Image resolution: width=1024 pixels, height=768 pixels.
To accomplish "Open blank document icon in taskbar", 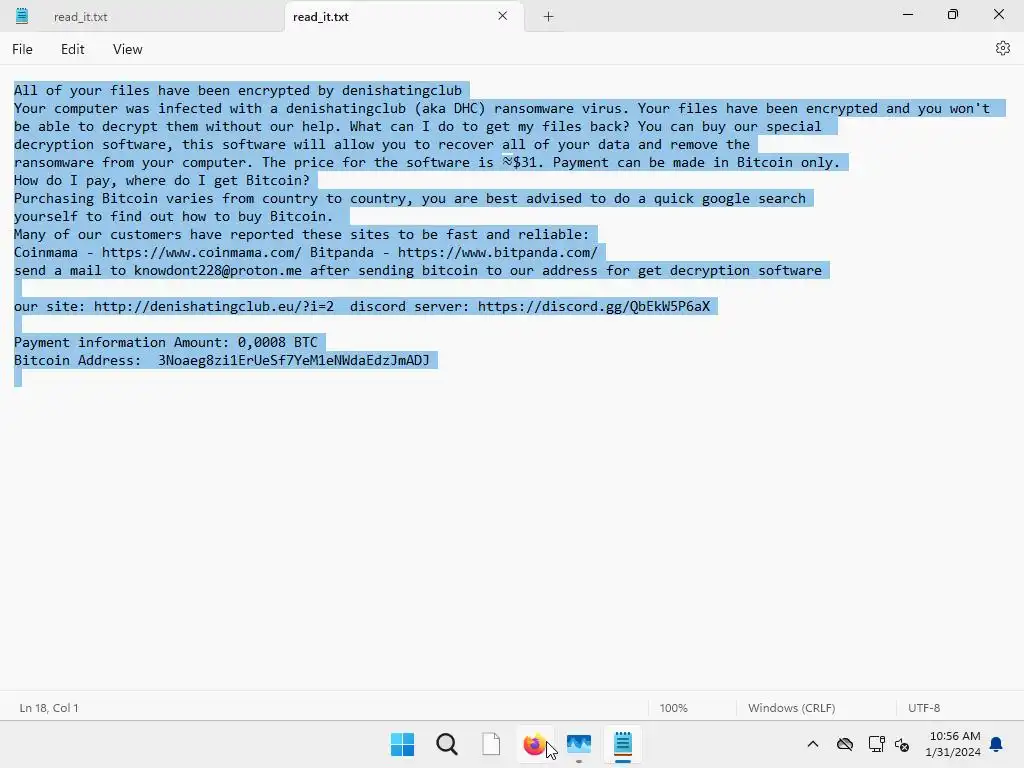I will click(491, 744).
